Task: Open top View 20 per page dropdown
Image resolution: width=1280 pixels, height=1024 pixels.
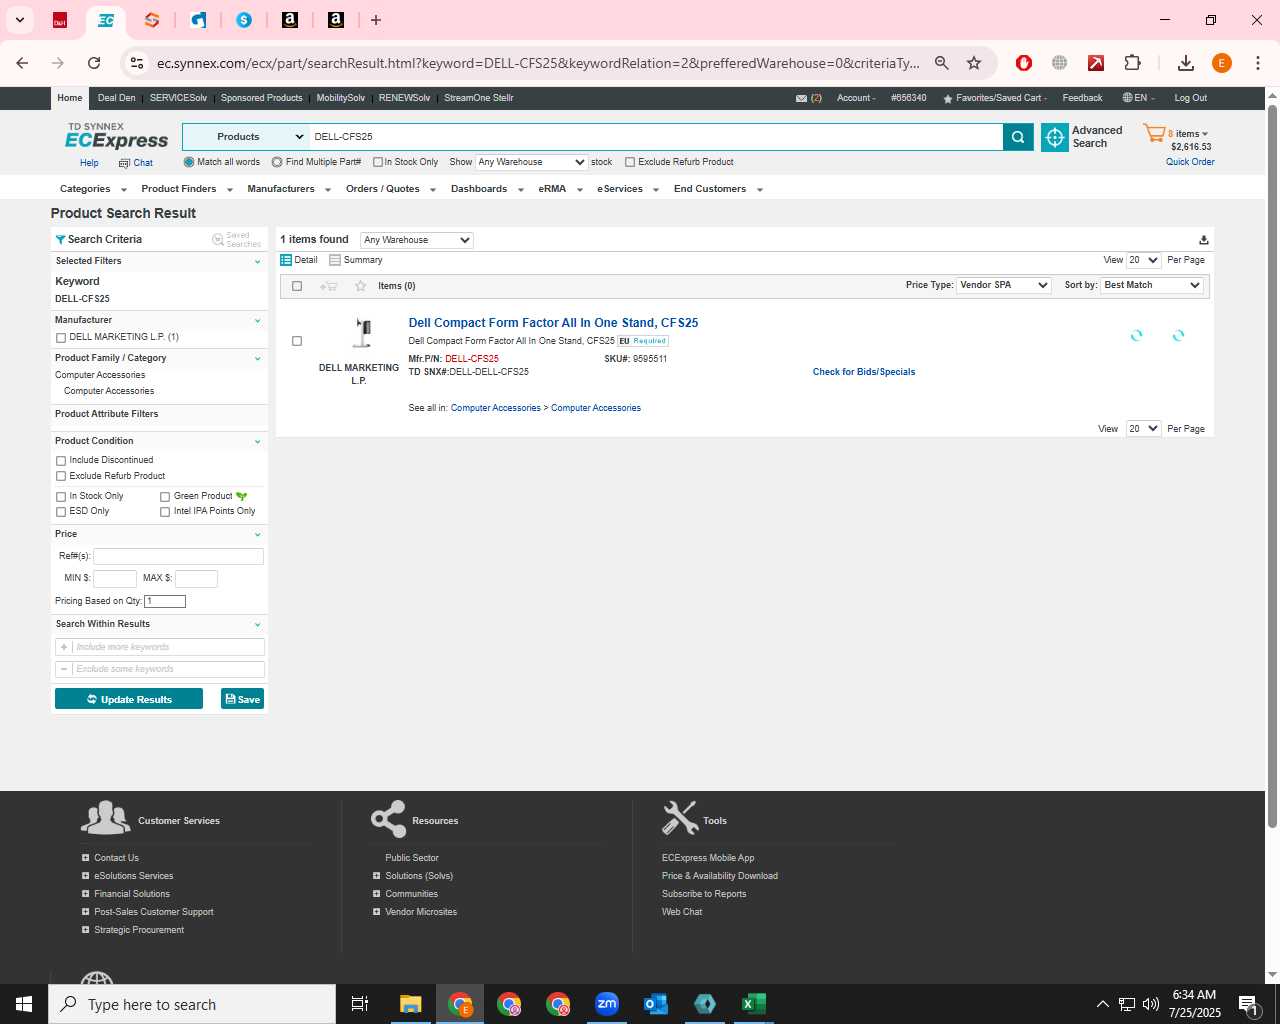Action: [1143, 260]
